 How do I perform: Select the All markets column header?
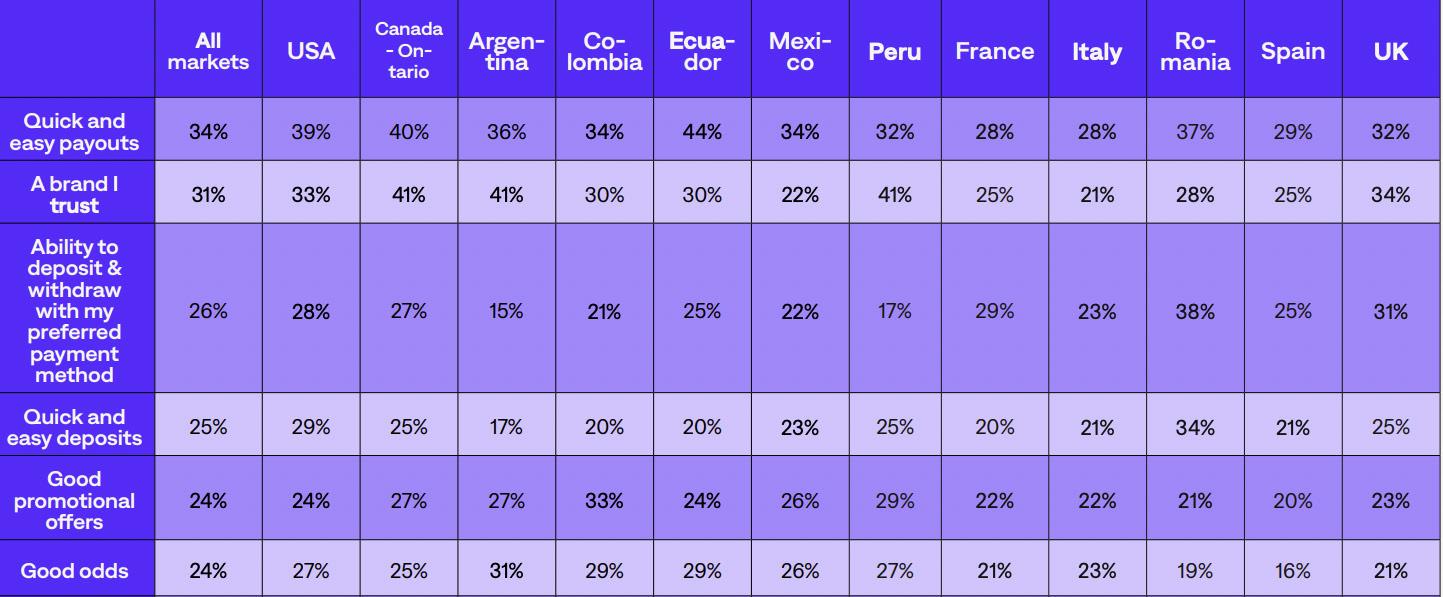point(208,51)
